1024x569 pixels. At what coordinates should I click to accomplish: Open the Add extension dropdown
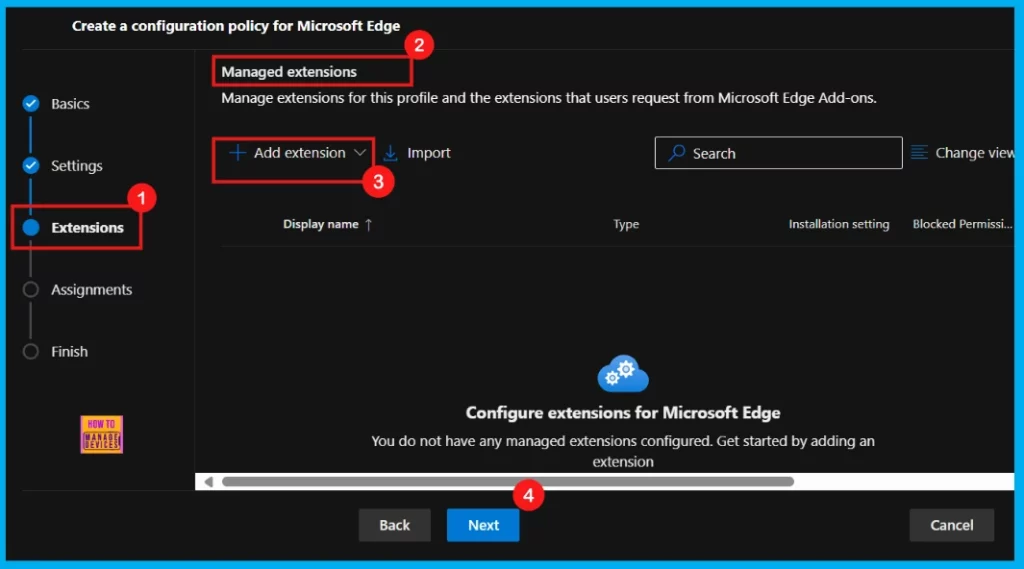click(x=296, y=153)
